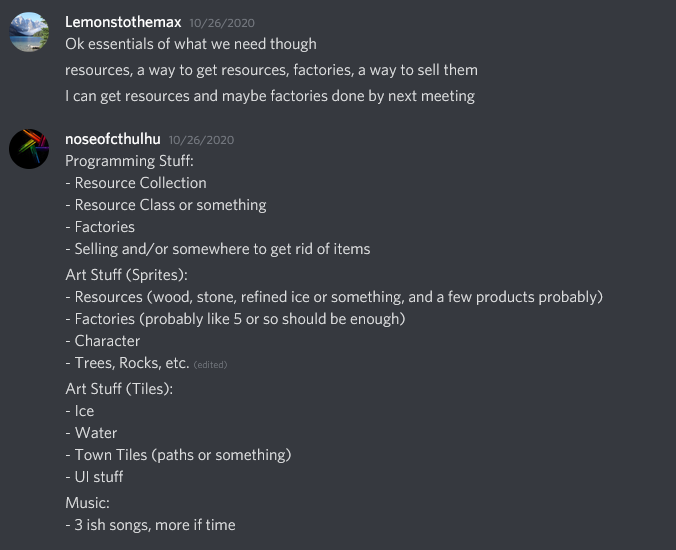Screen dimensions: 676x550
Task: Click the "- Resource Collection" list line
Action: 136,183
